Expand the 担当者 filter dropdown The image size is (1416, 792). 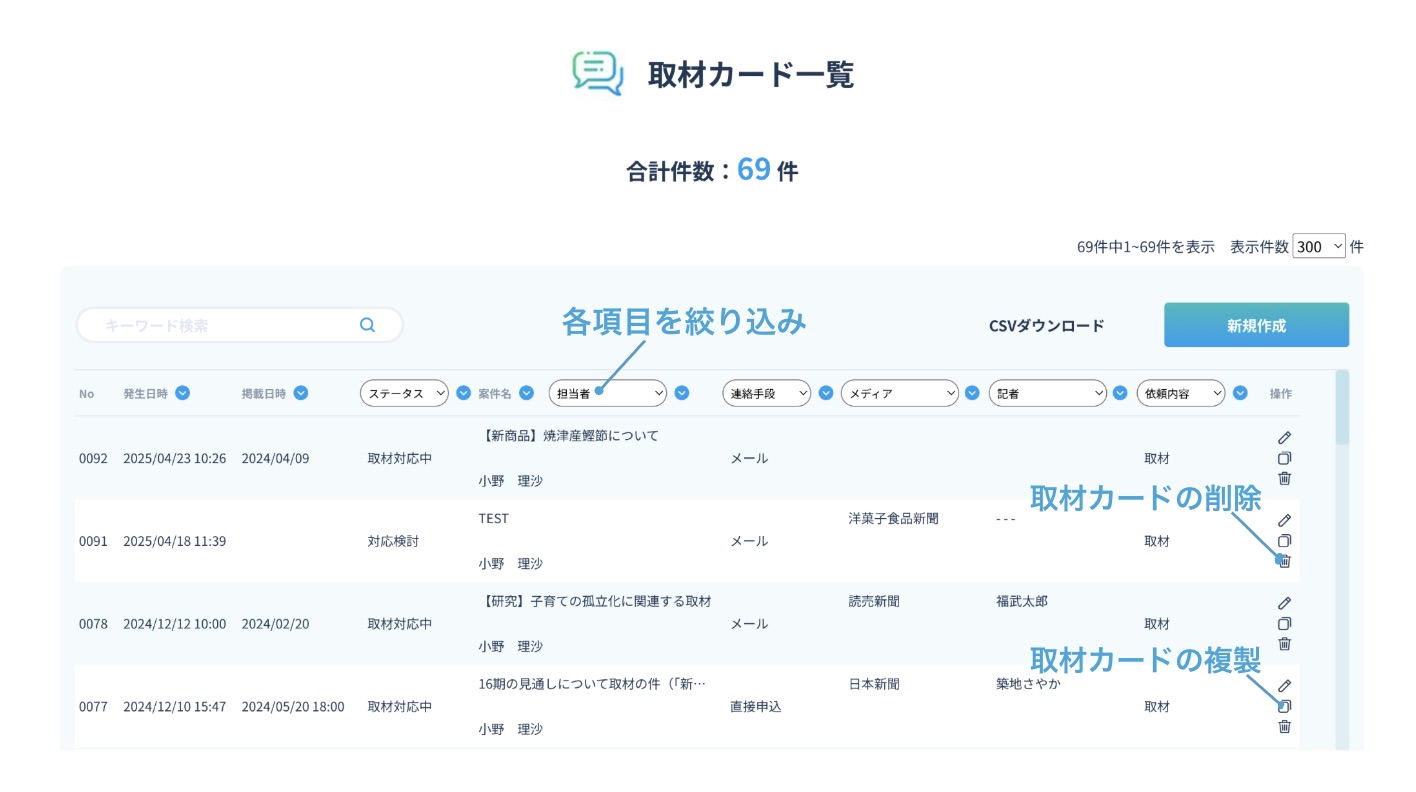(x=607, y=394)
